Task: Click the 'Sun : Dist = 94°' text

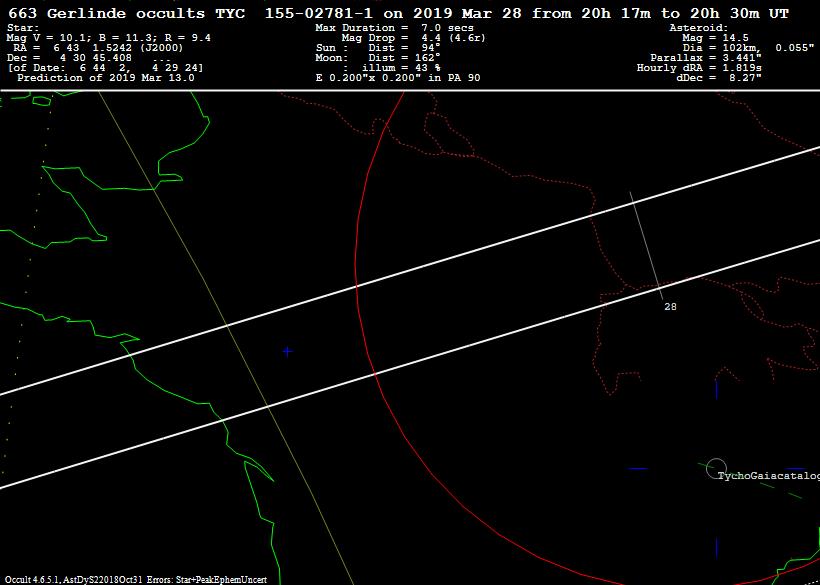Action: (x=377, y=47)
